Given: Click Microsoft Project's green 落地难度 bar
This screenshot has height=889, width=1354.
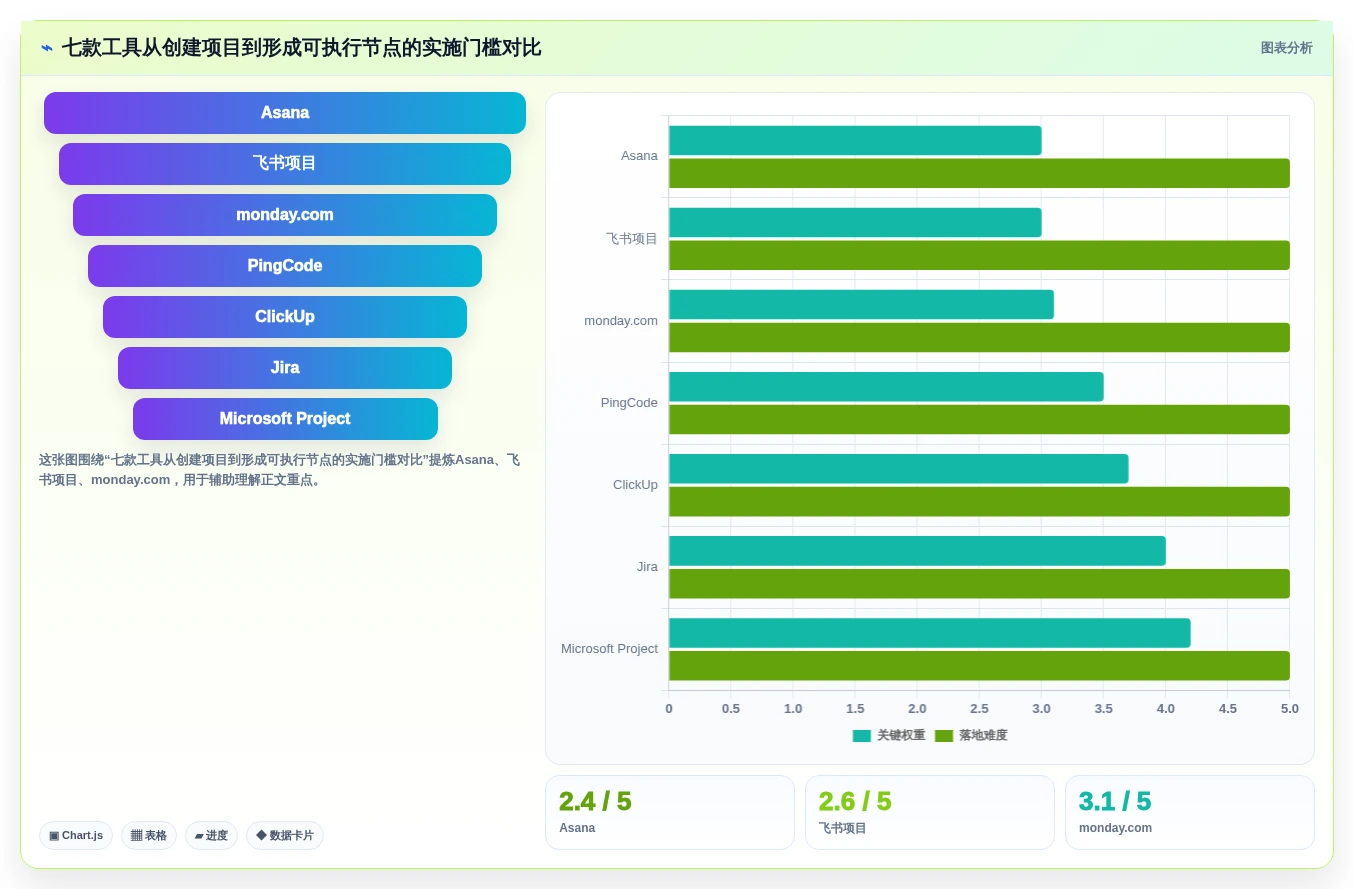Looking at the screenshot, I should tap(979, 665).
